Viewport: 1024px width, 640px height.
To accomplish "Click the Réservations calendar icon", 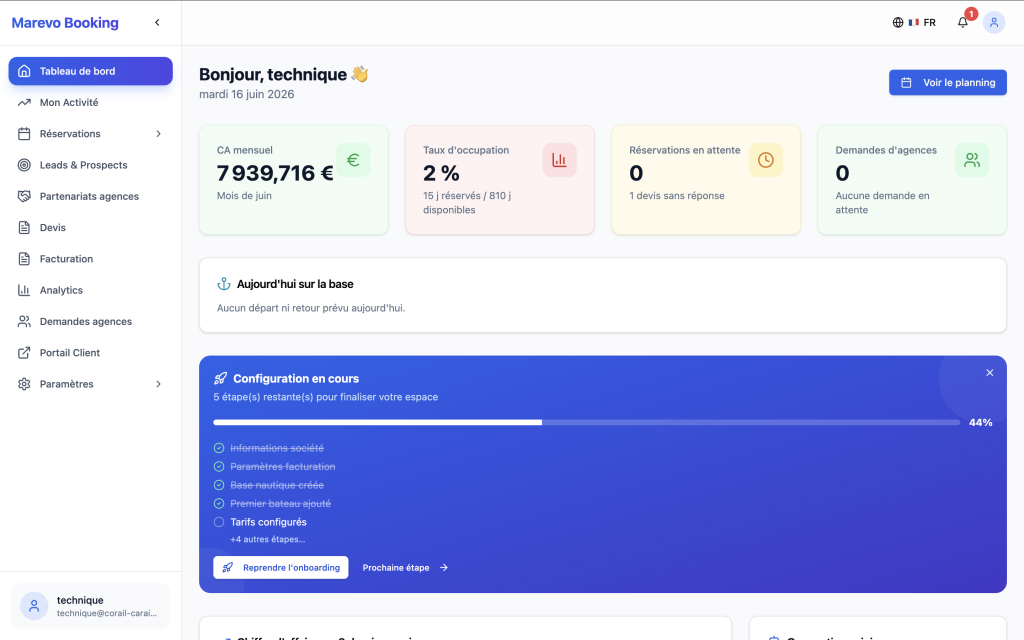I will click(24, 134).
